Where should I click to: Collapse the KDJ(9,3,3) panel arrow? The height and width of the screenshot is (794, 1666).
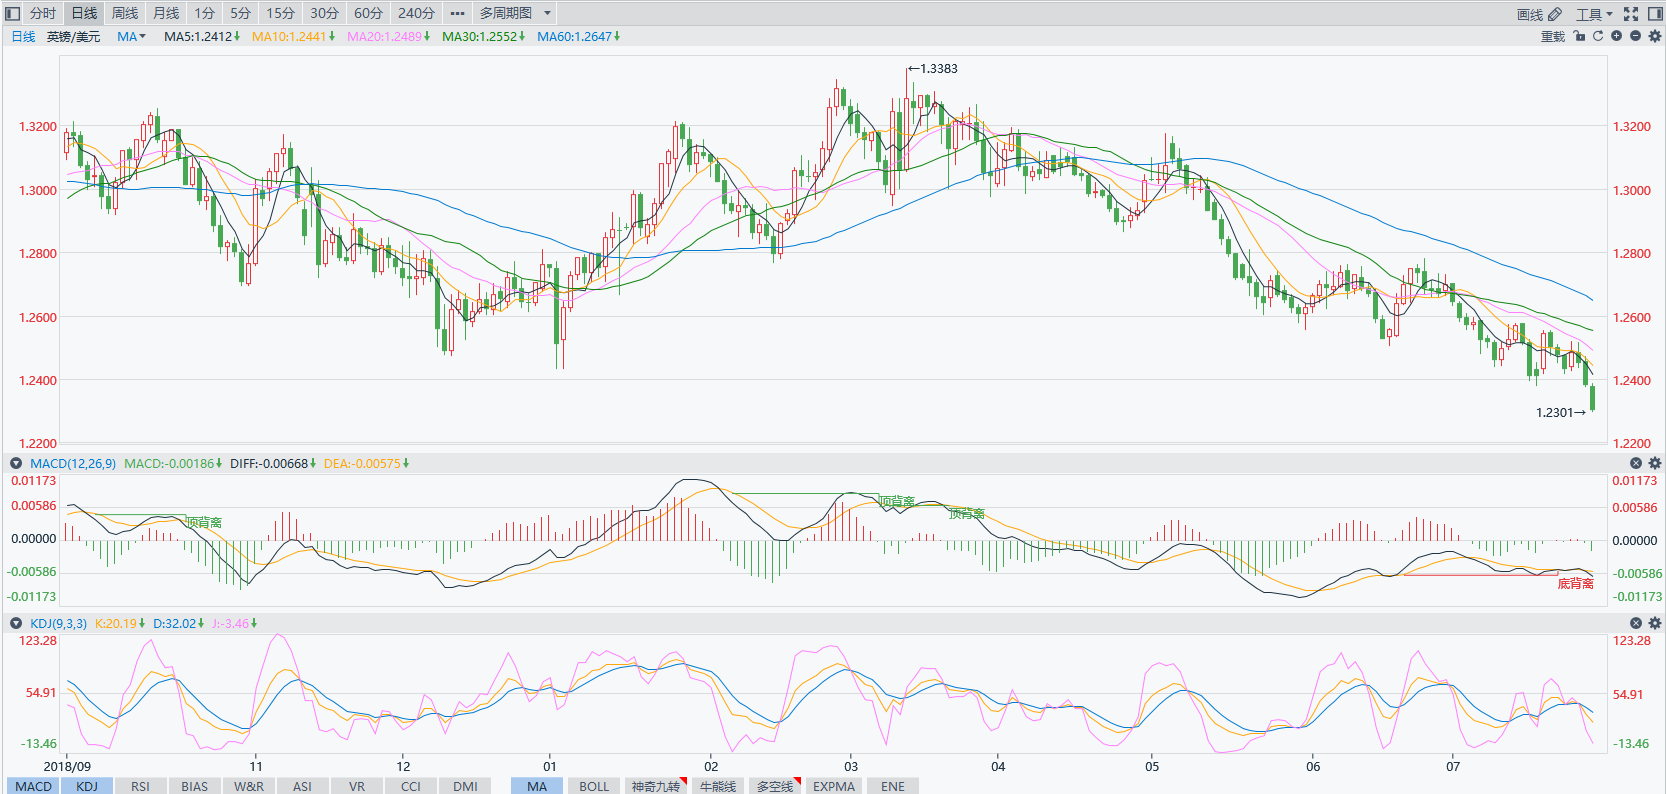coord(16,623)
